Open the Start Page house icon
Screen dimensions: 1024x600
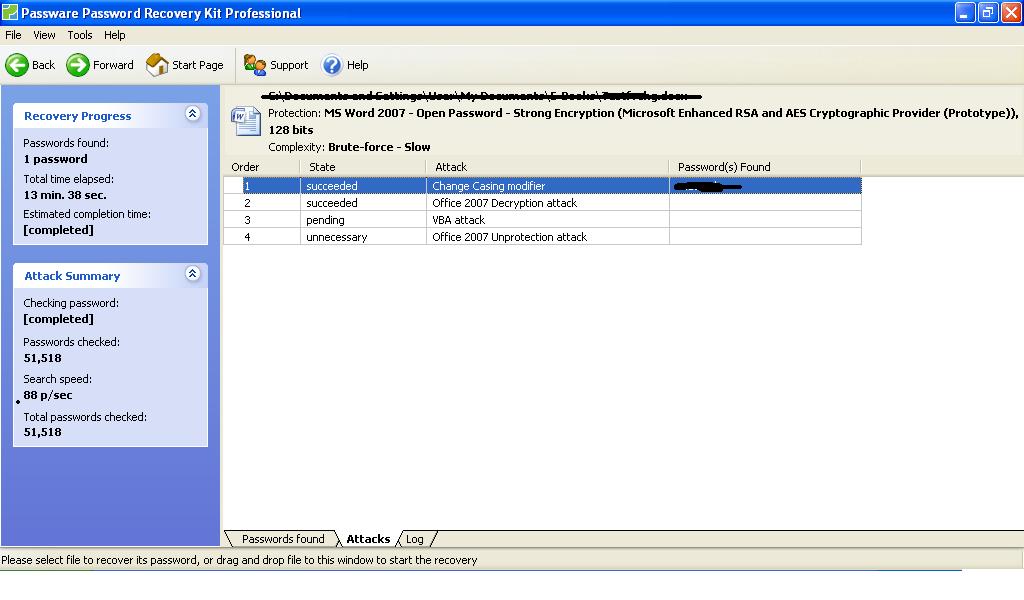click(157, 65)
